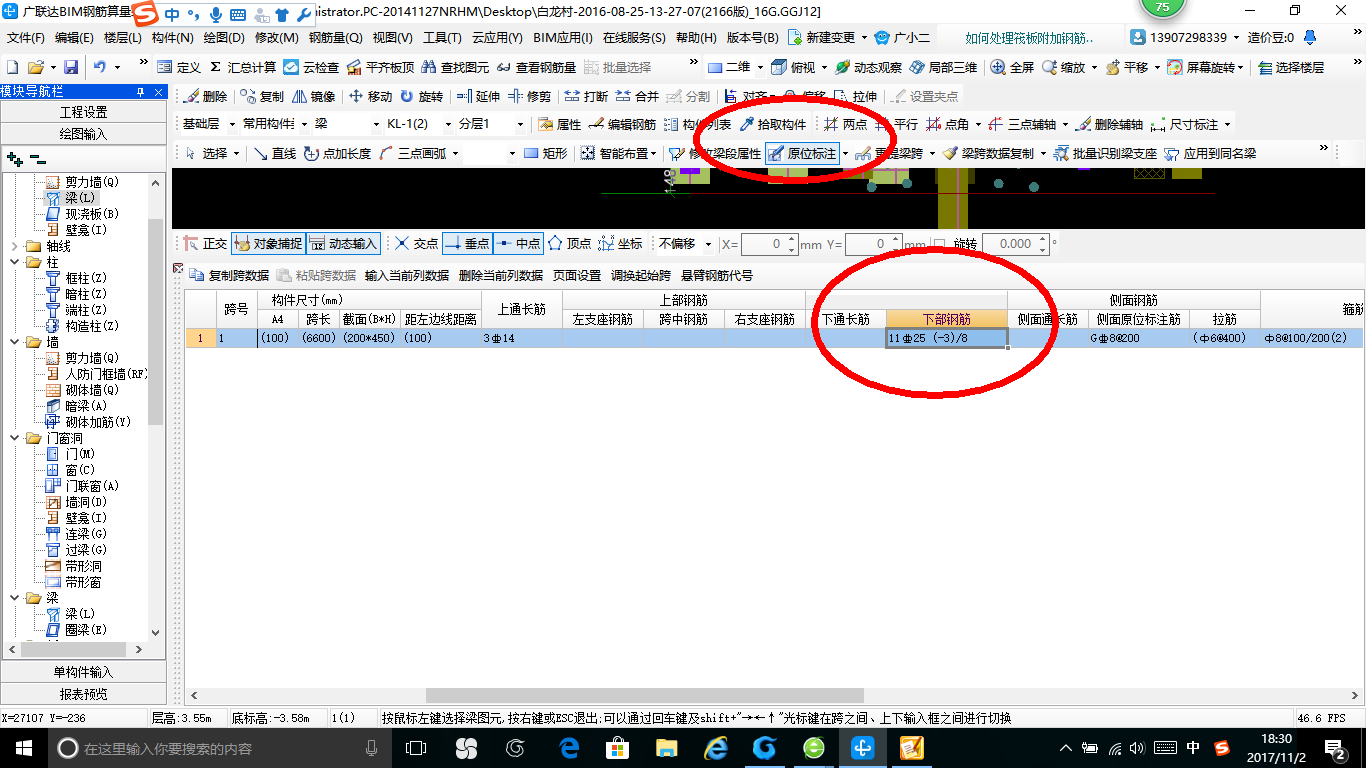The height and width of the screenshot is (768, 1366).
Task: Click the New file icon
Action: coord(12,67)
